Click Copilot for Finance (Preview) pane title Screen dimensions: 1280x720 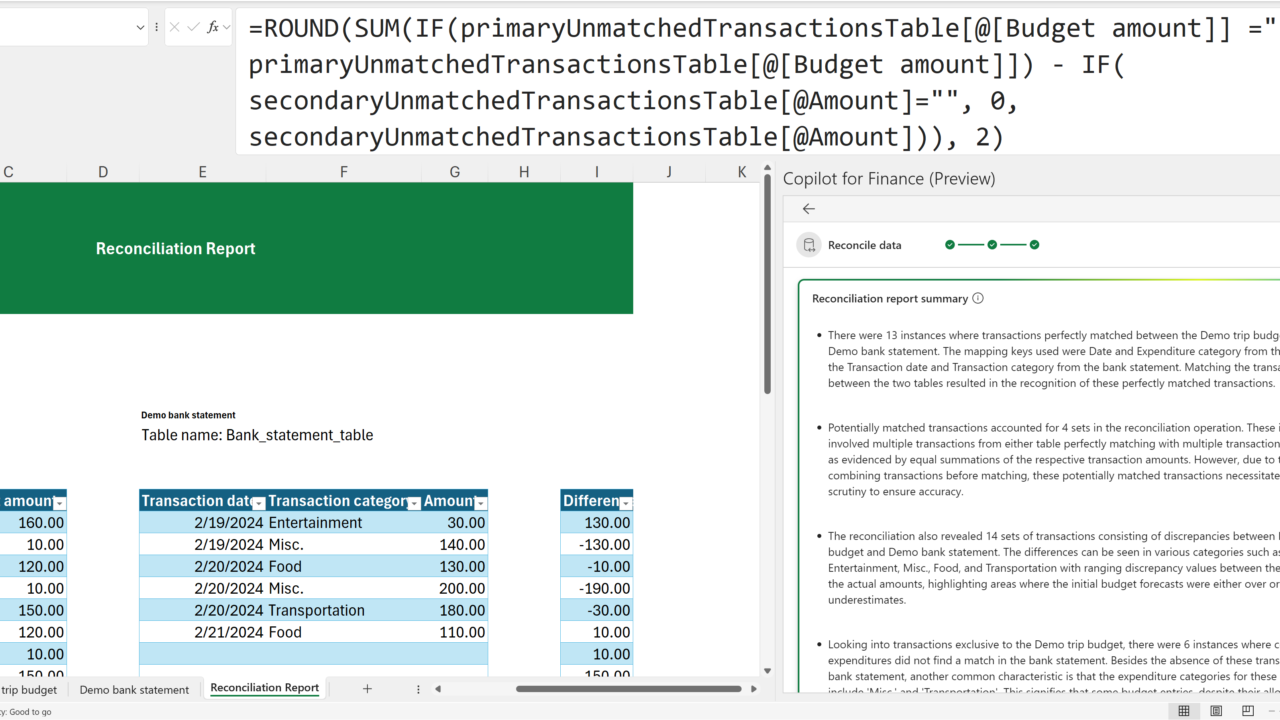[889, 179]
